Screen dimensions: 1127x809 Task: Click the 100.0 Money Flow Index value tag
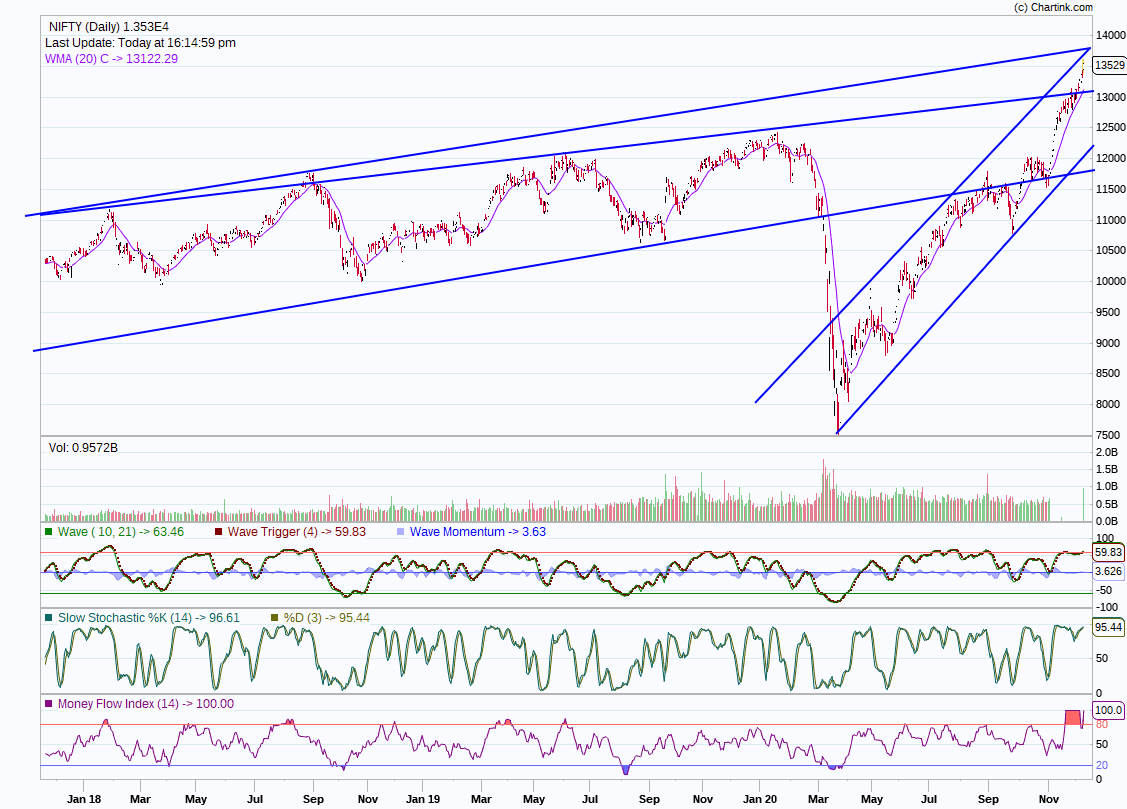click(1109, 710)
